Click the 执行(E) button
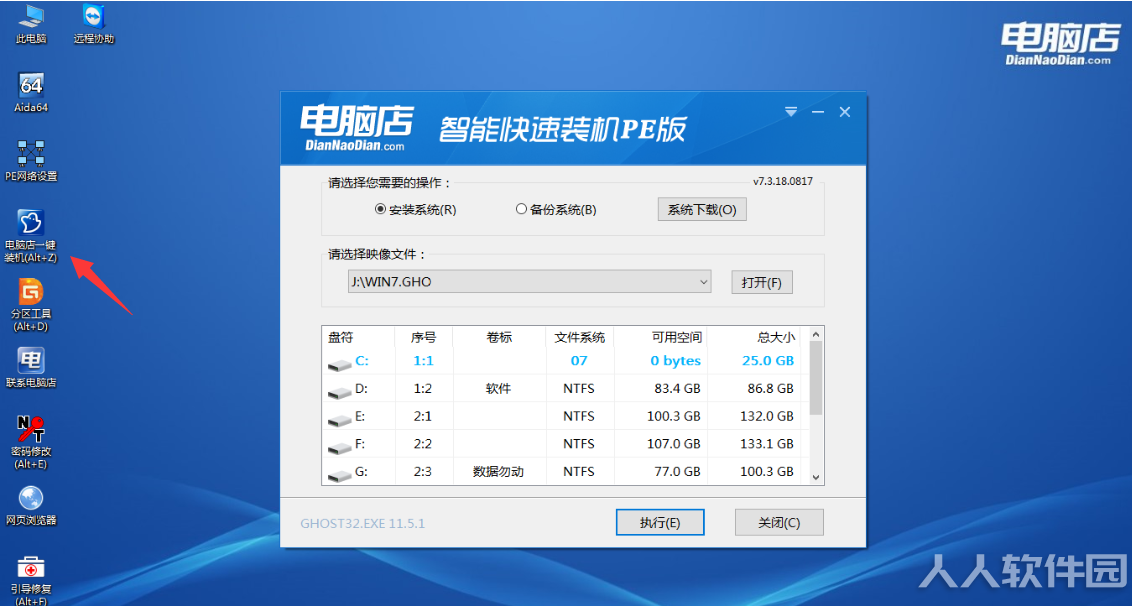This screenshot has width=1132, height=606. [660, 522]
